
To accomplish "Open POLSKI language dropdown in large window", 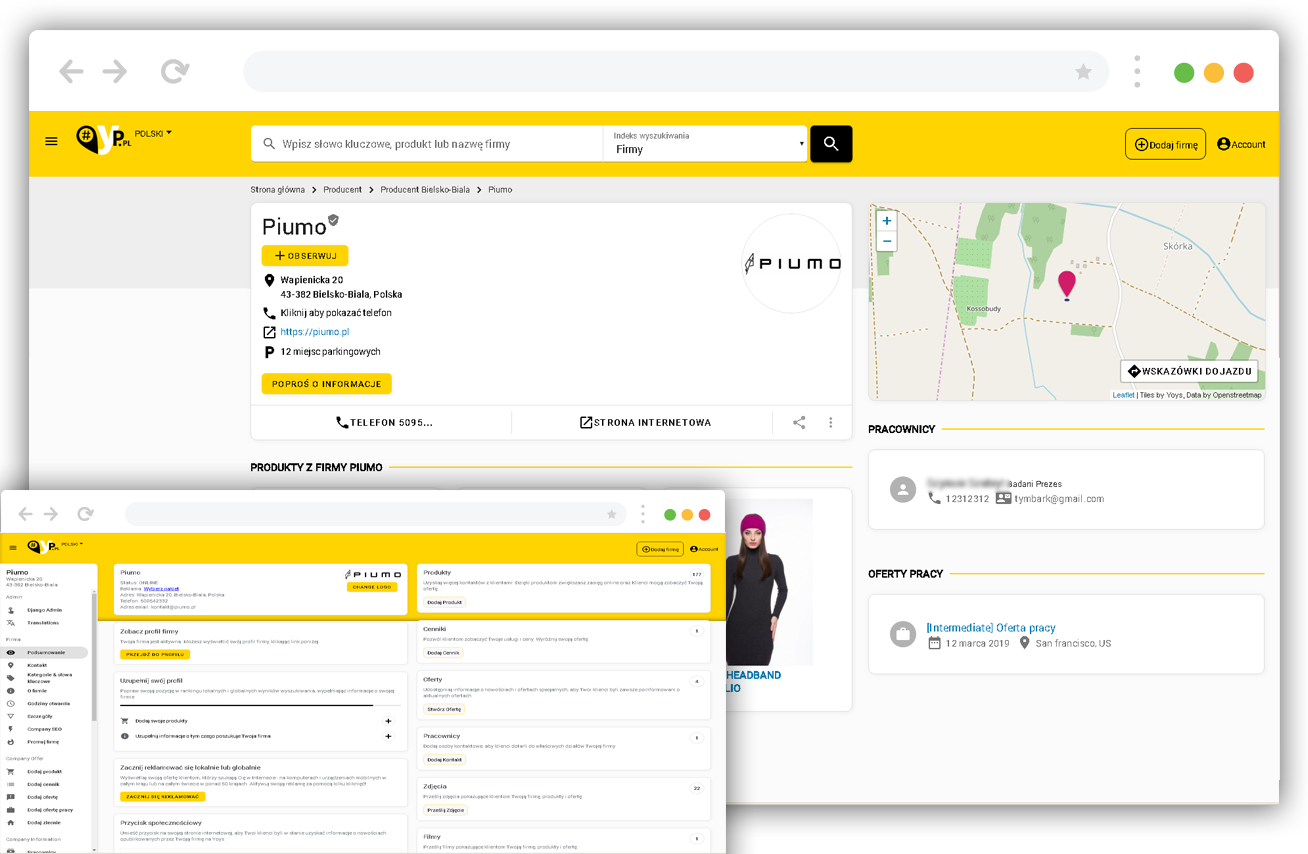I will [154, 133].
